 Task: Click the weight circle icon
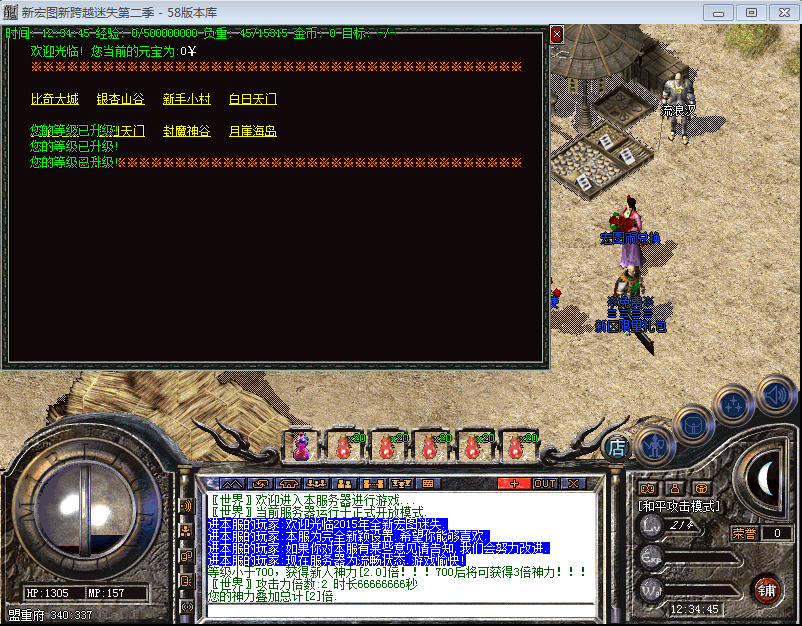tap(651, 590)
